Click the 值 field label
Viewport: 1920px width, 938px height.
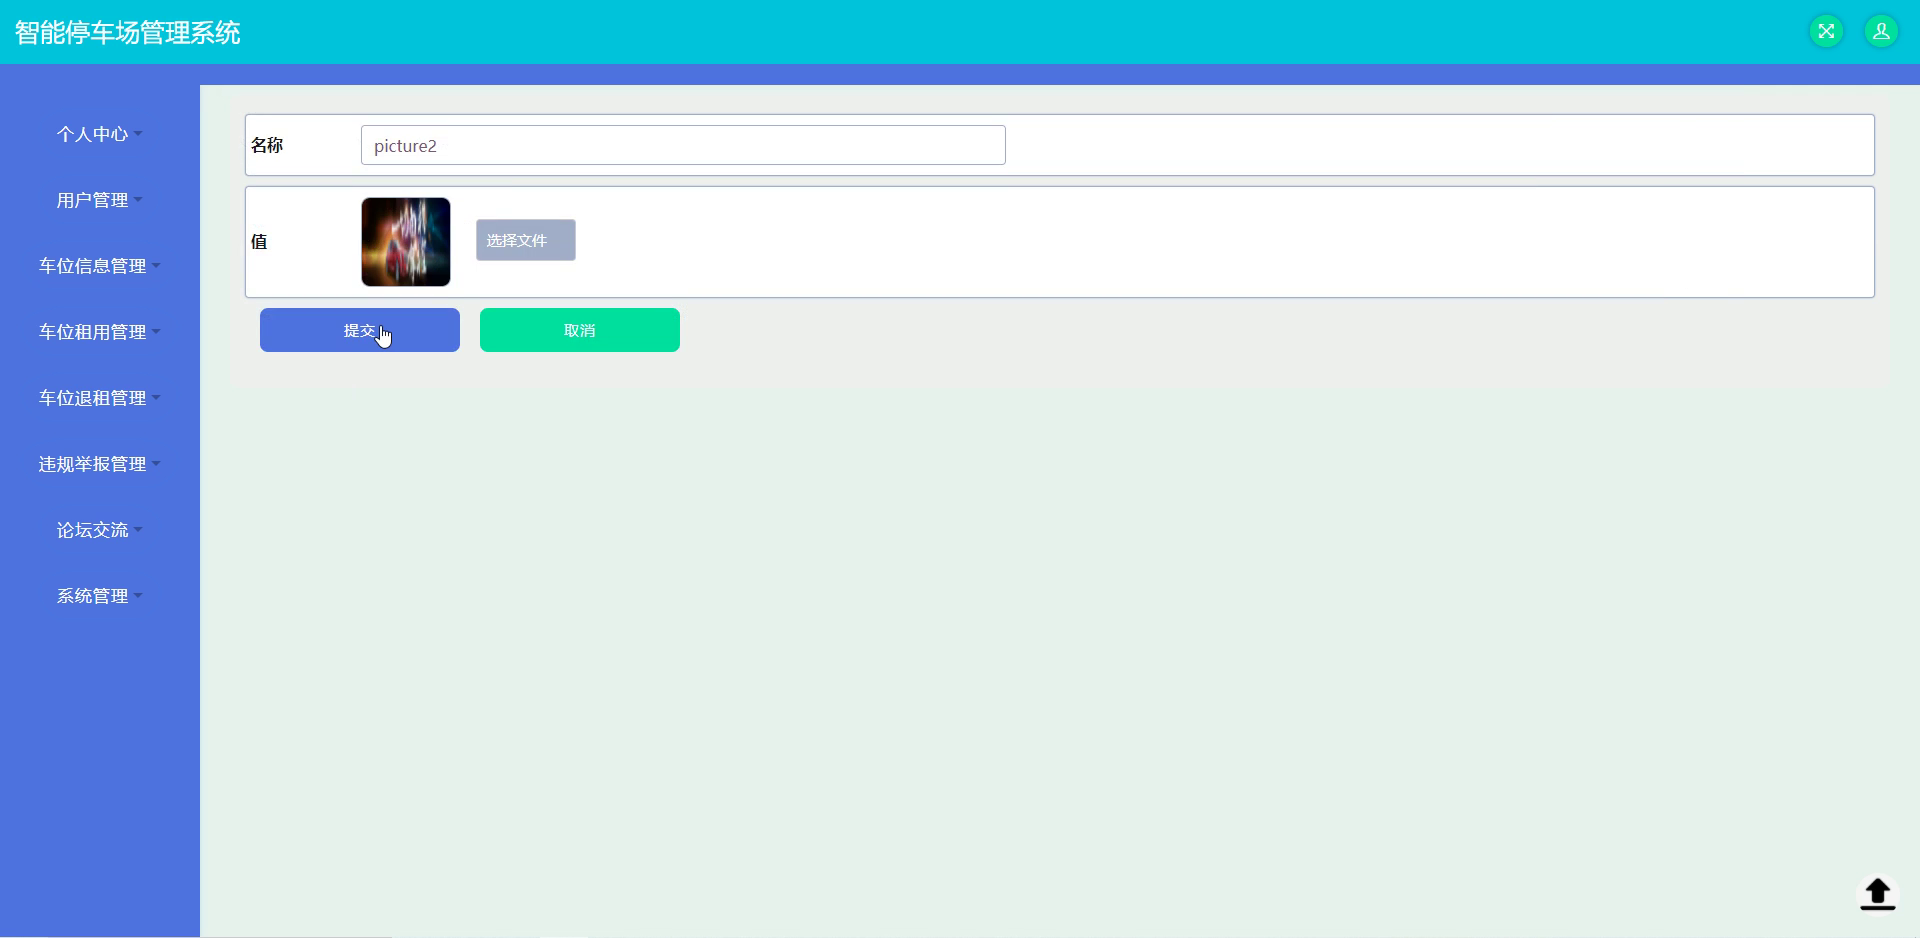259,242
